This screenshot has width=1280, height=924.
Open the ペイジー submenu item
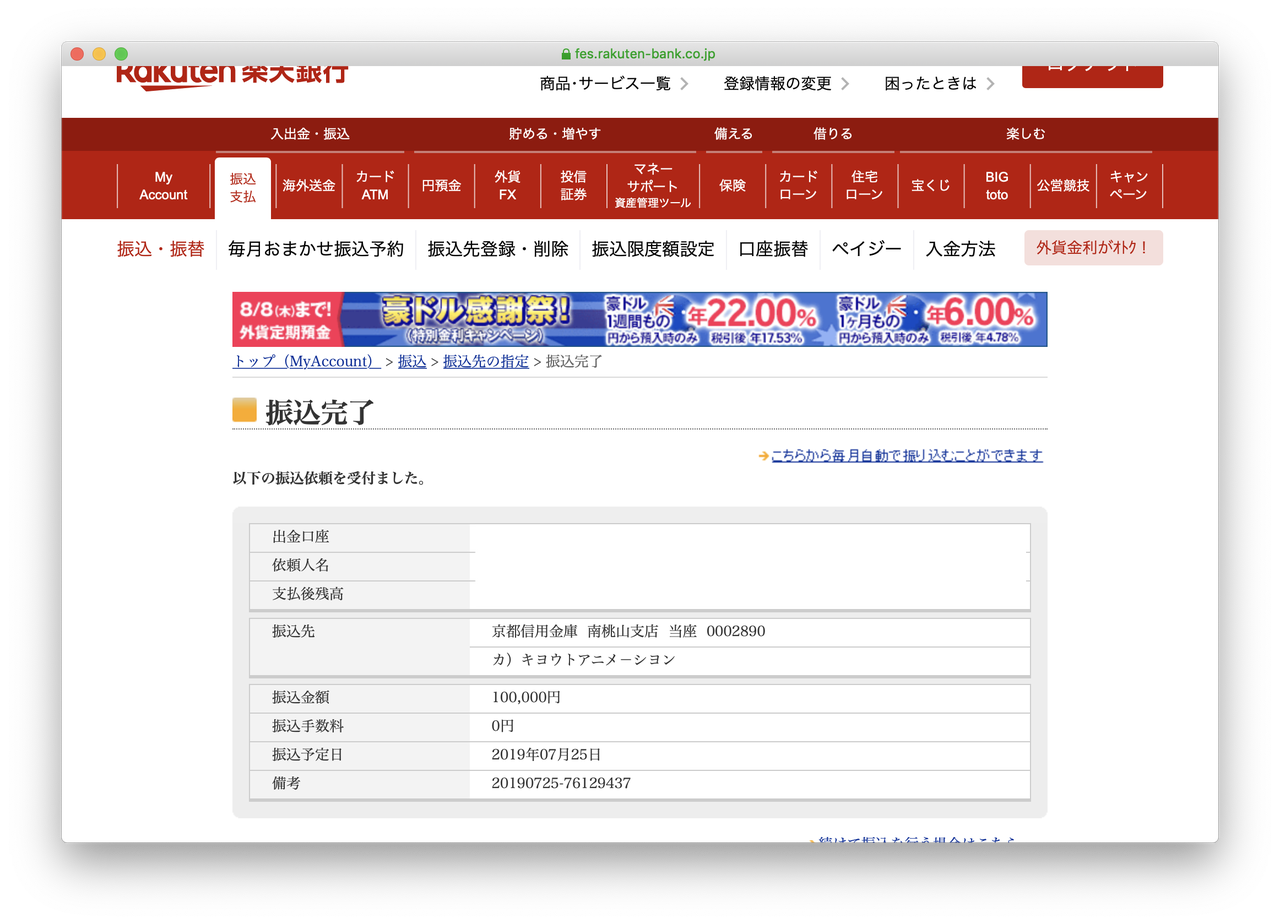click(x=867, y=249)
